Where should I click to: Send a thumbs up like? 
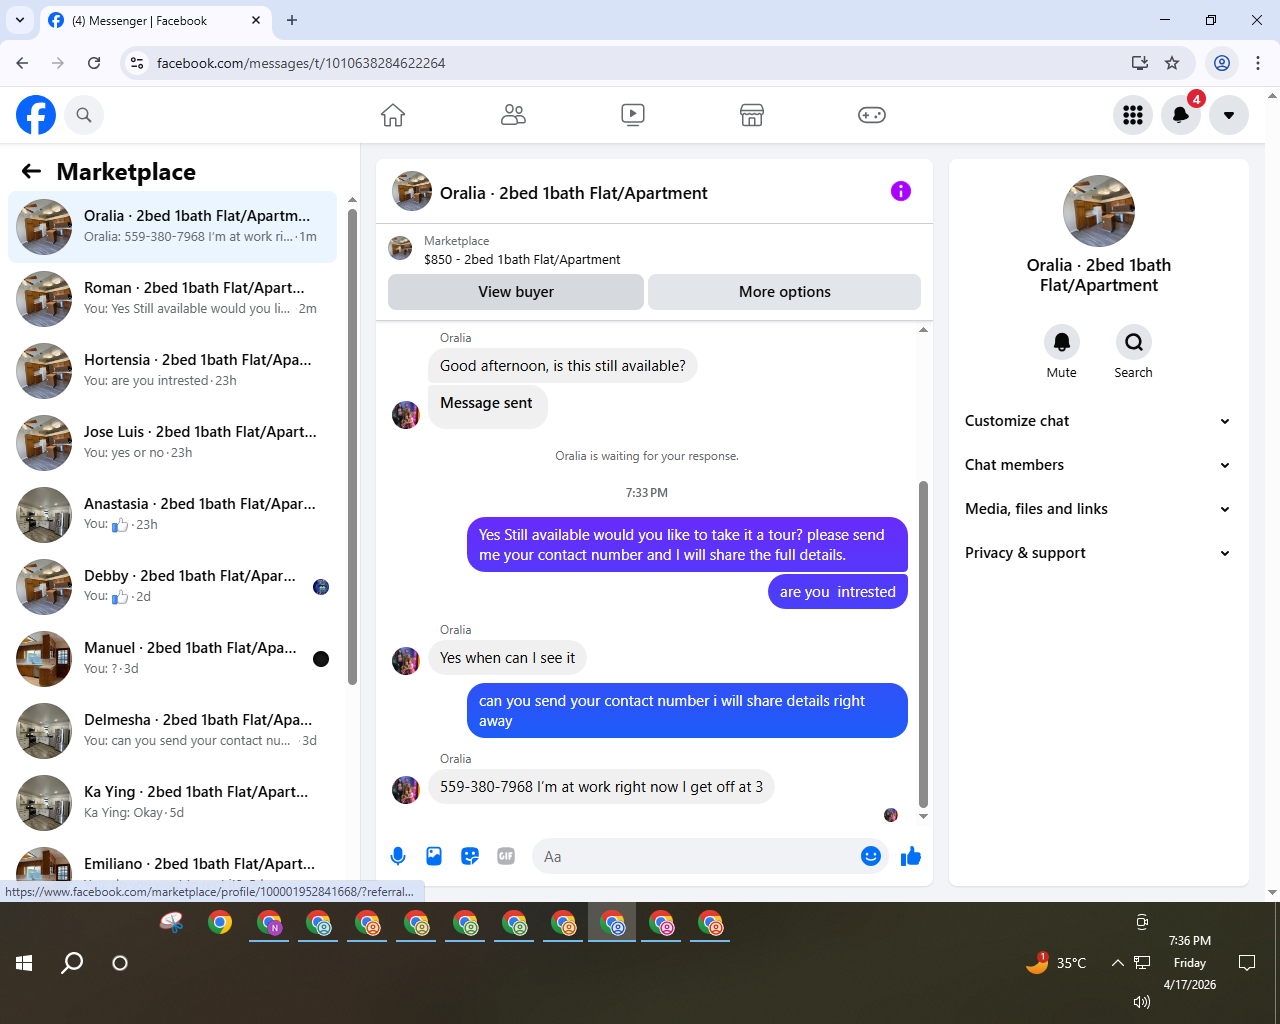(911, 856)
